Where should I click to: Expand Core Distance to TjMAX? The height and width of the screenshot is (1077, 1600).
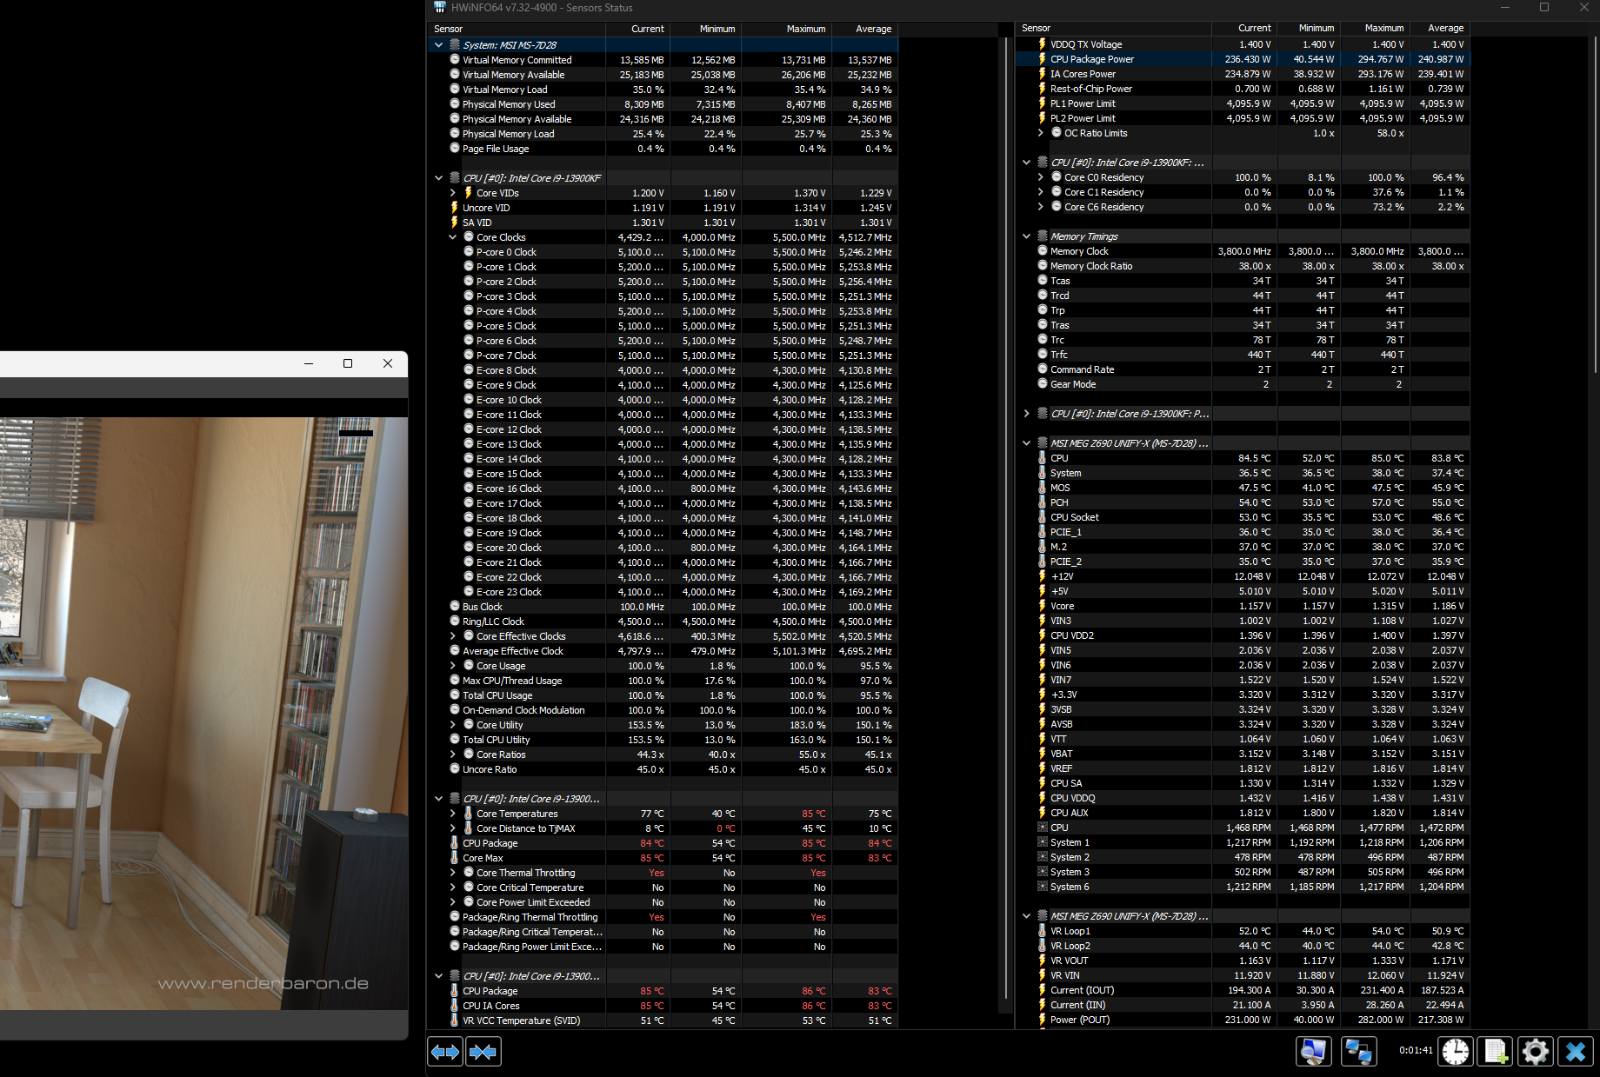pyautogui.click(x=453, y=828)
